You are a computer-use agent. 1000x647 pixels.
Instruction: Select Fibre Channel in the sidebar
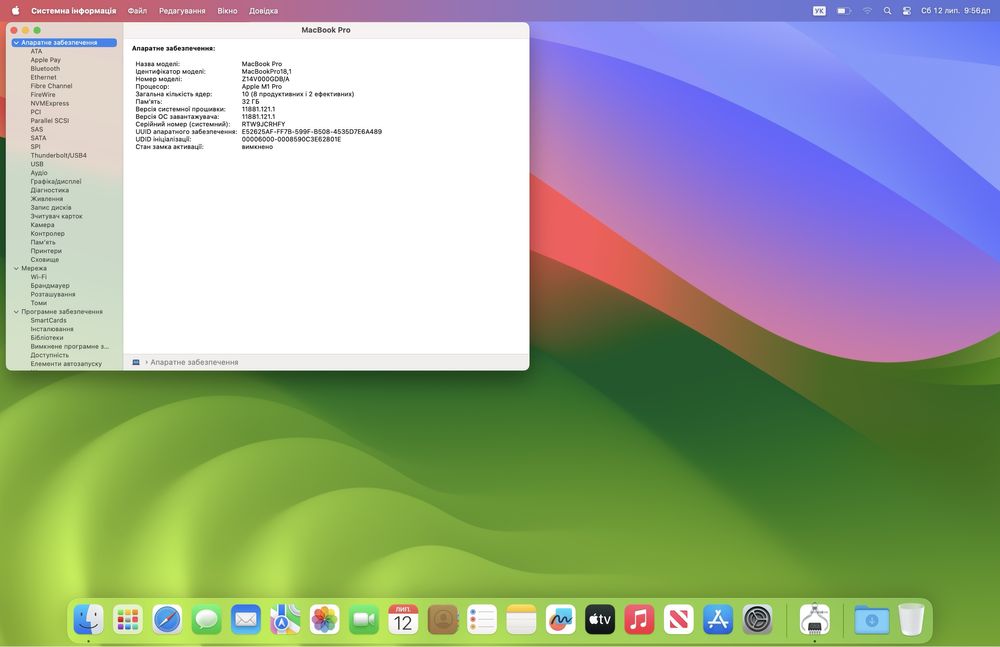pyautogui.click(x=51, y=86)
